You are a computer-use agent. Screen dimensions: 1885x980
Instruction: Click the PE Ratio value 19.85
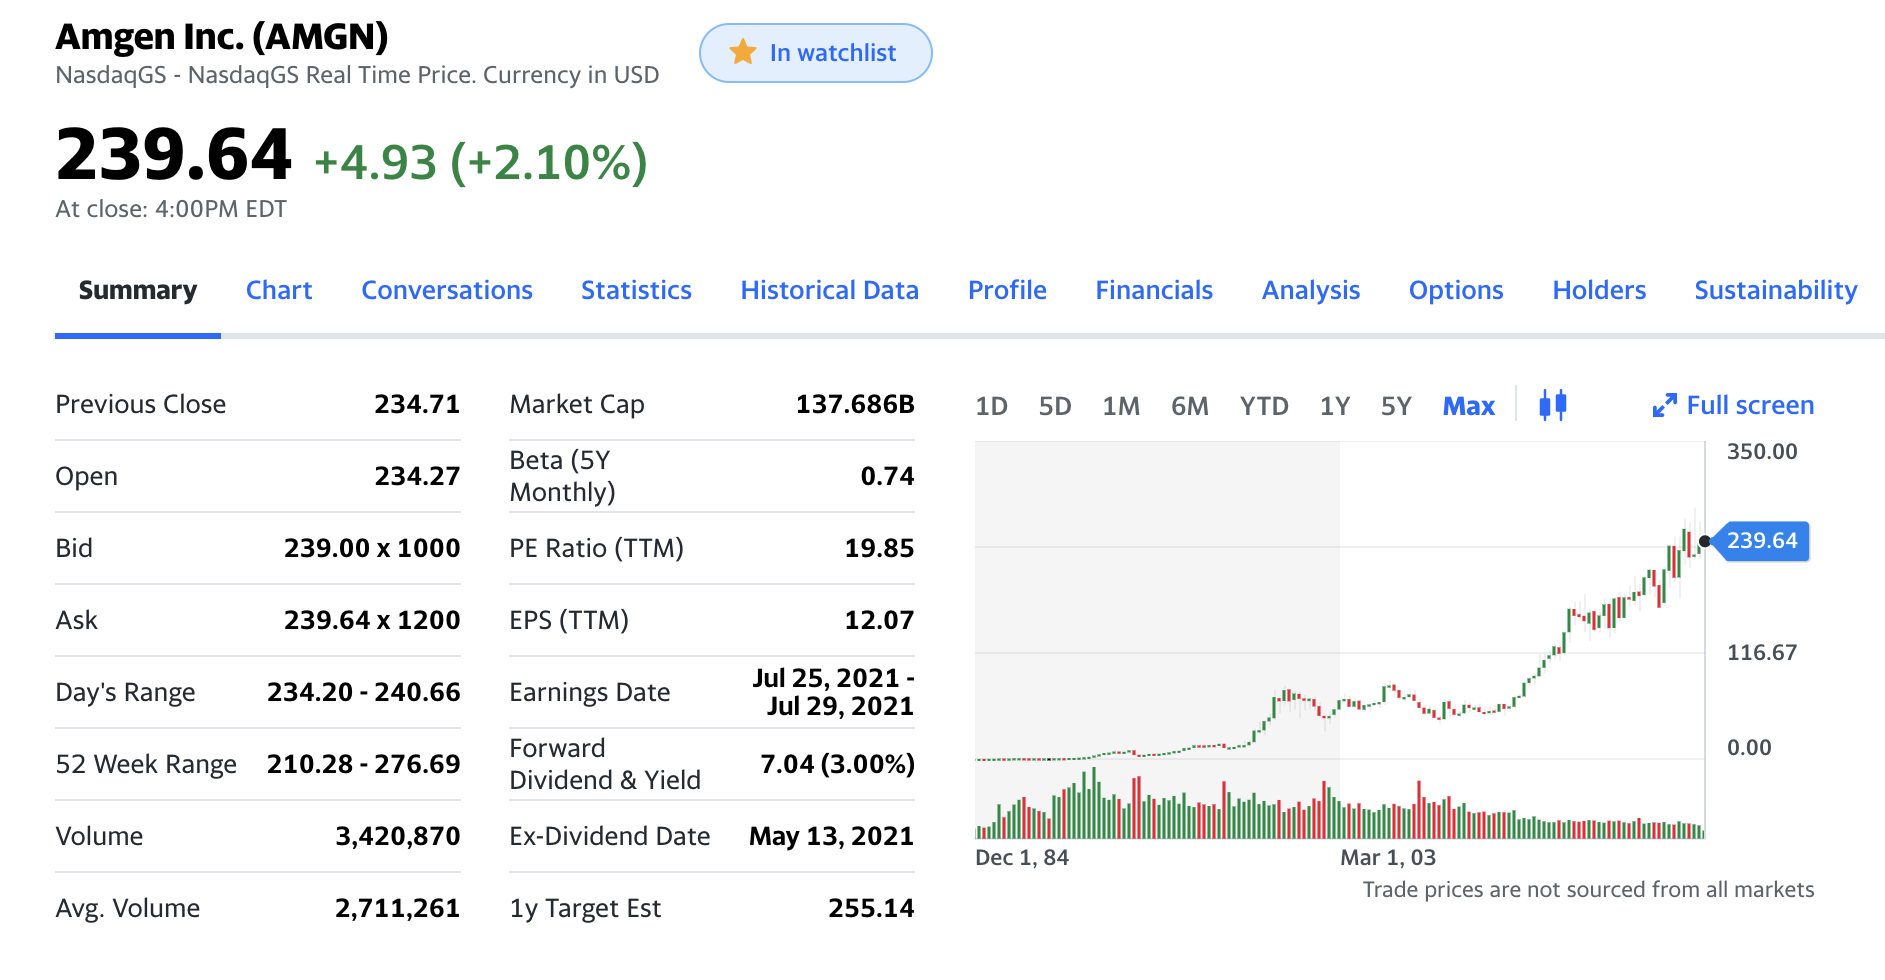click(879, 548)
